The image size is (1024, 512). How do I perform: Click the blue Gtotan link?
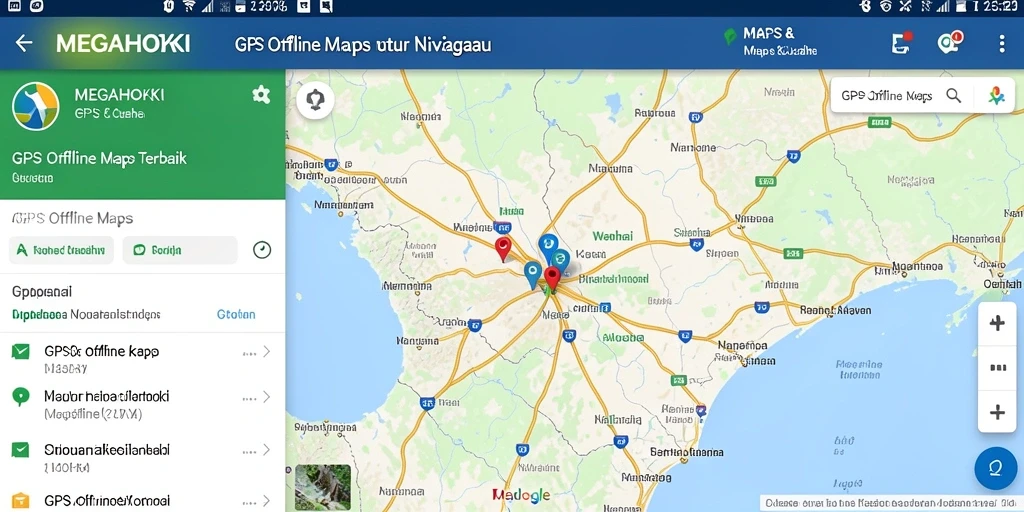[236, 314]
